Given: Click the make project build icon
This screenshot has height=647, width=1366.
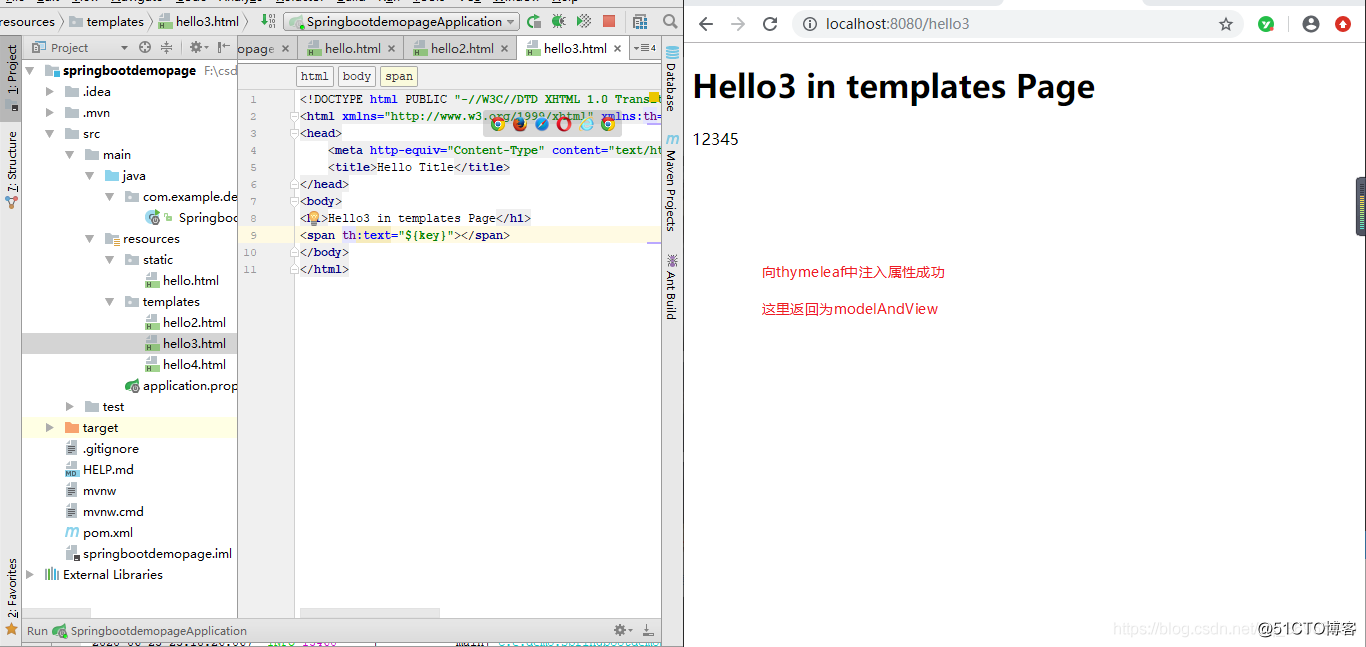Looking at the screenshot, I should [268, 21].
